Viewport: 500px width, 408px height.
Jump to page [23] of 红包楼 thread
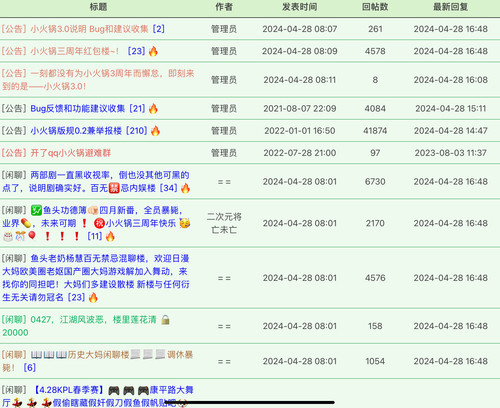pyautogui.click(x=136, y=51)
